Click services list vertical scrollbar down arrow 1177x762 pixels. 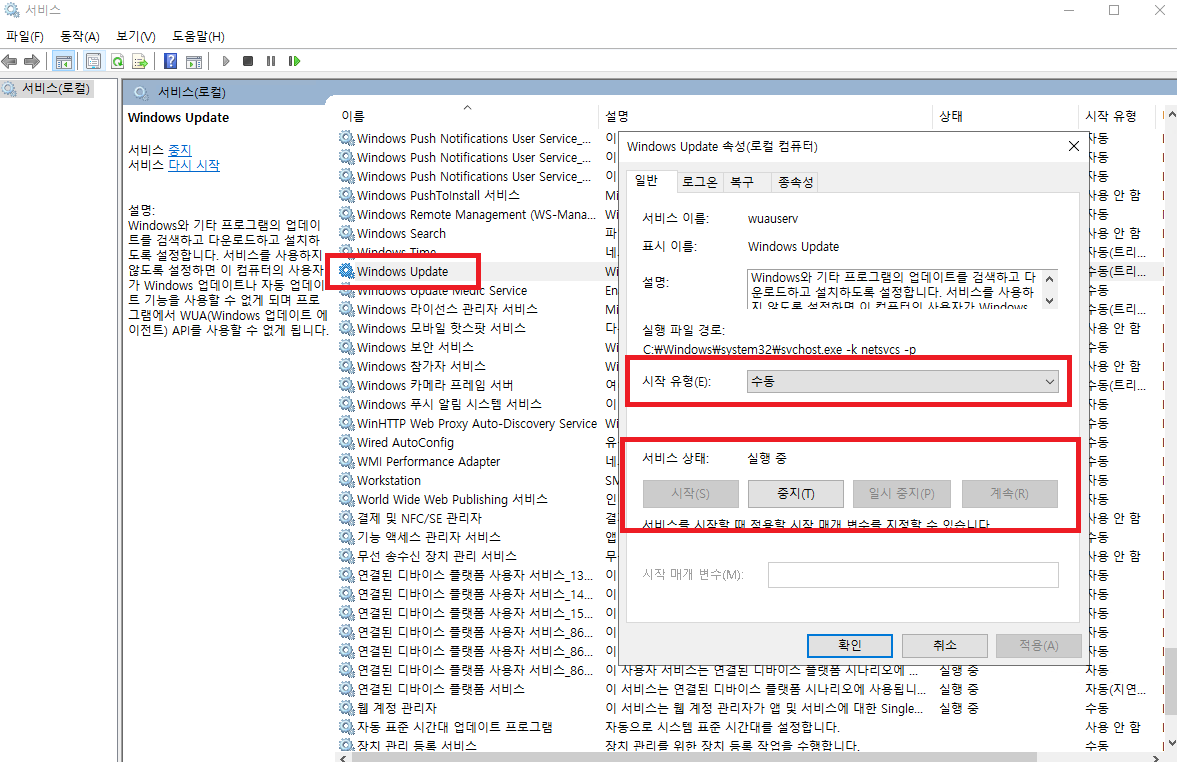click(x=1170, y=742)
